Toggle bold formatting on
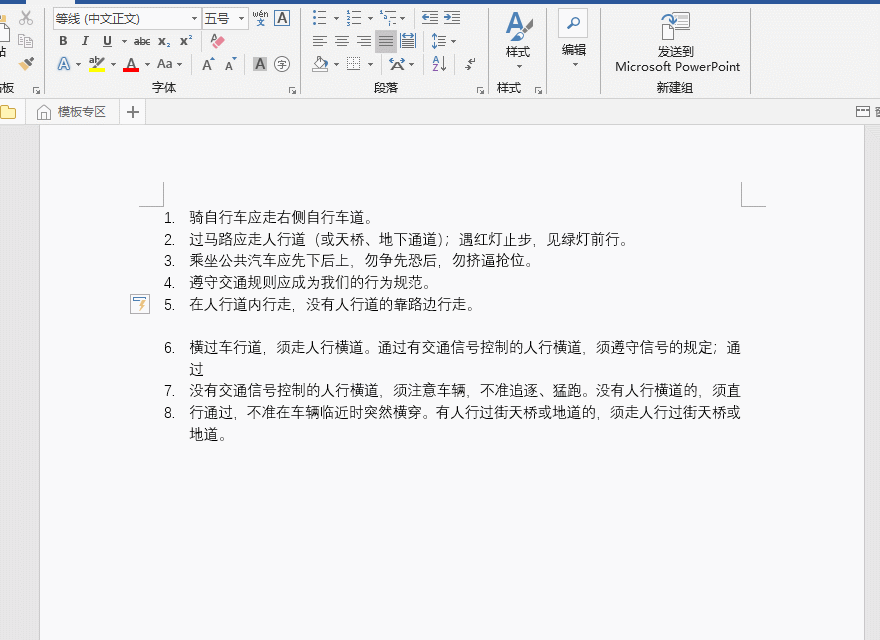 click(63, 40)
